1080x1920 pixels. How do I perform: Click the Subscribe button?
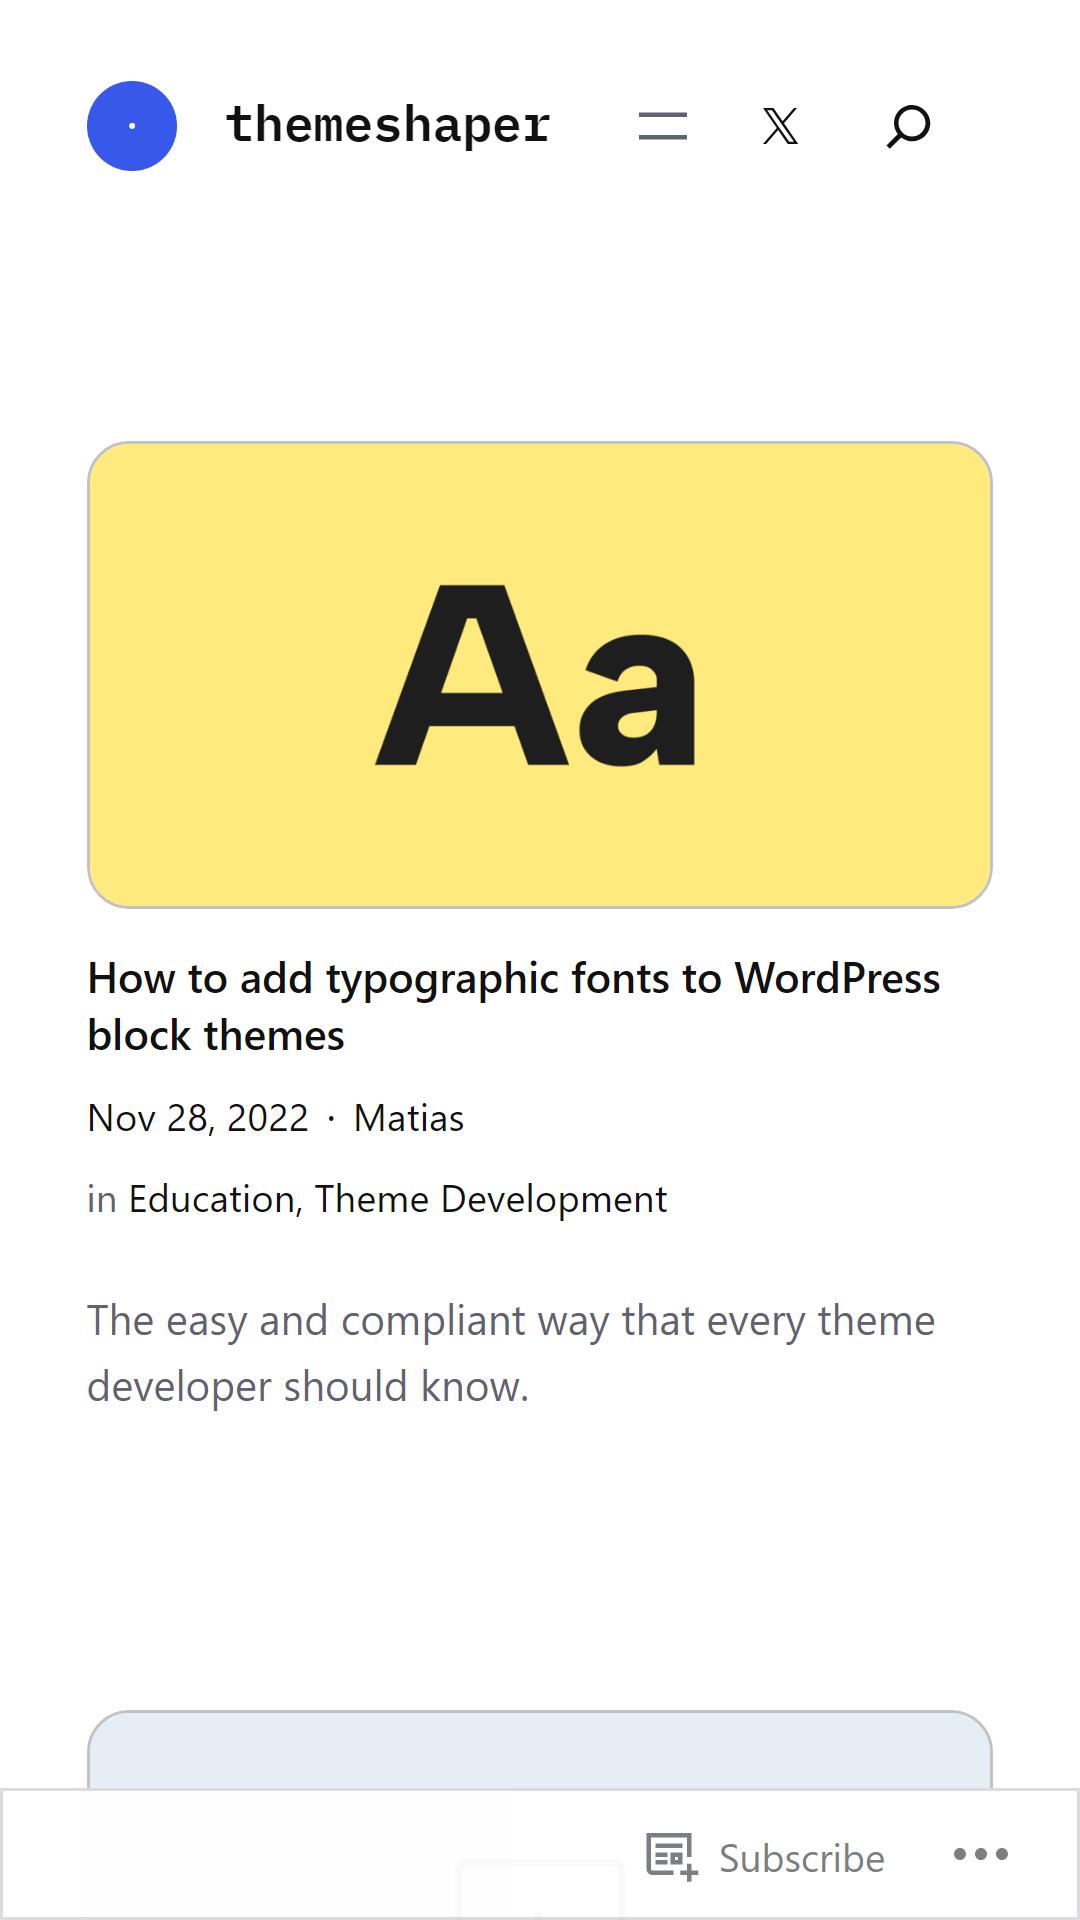(x=767, y=1858)
